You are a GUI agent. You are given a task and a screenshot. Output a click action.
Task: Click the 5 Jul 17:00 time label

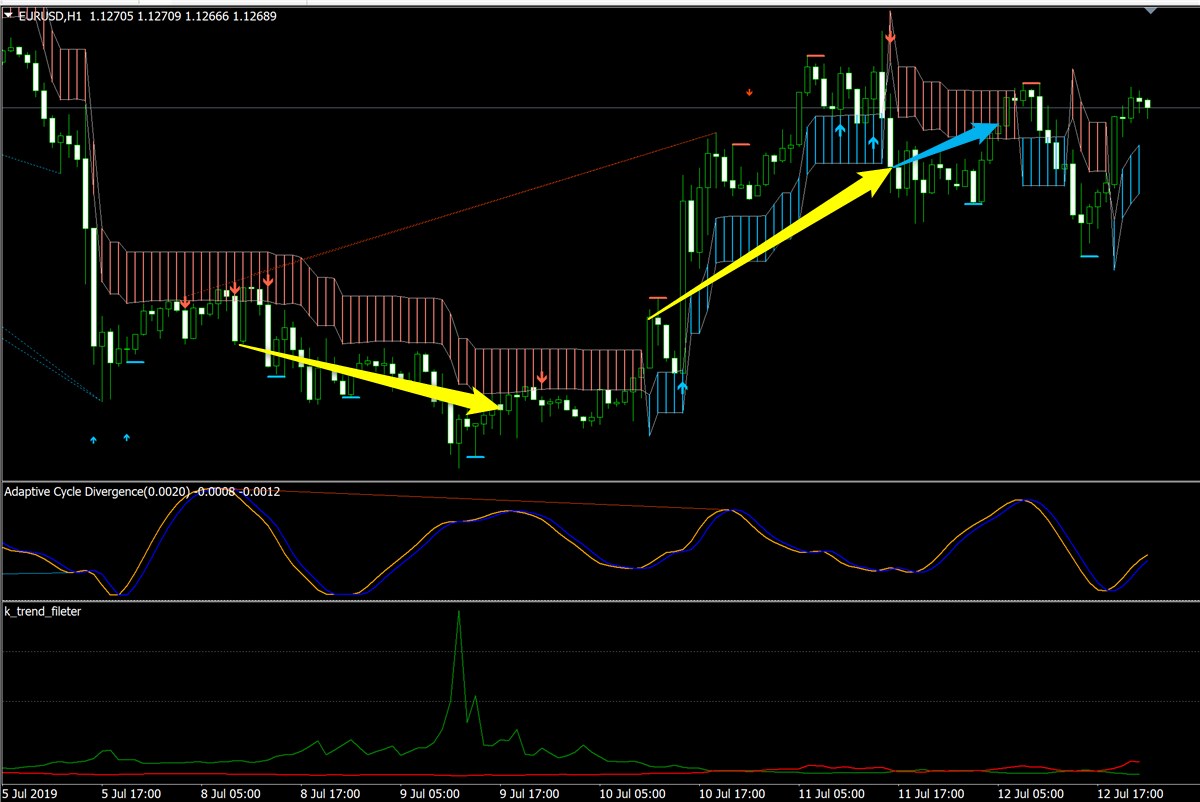pos(131,793)
